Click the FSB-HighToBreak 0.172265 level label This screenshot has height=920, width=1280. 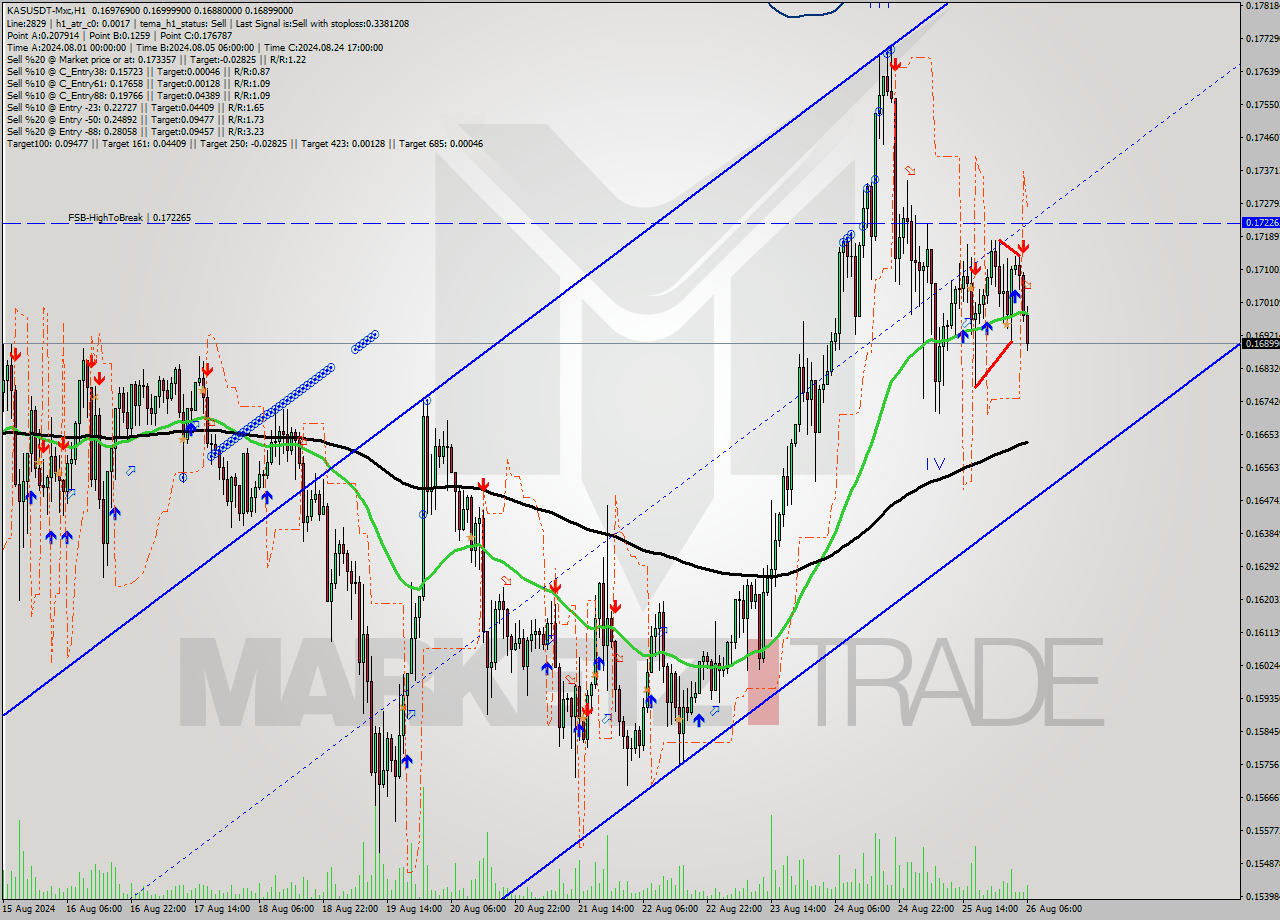pyautogui.click(x=129, y=217)
